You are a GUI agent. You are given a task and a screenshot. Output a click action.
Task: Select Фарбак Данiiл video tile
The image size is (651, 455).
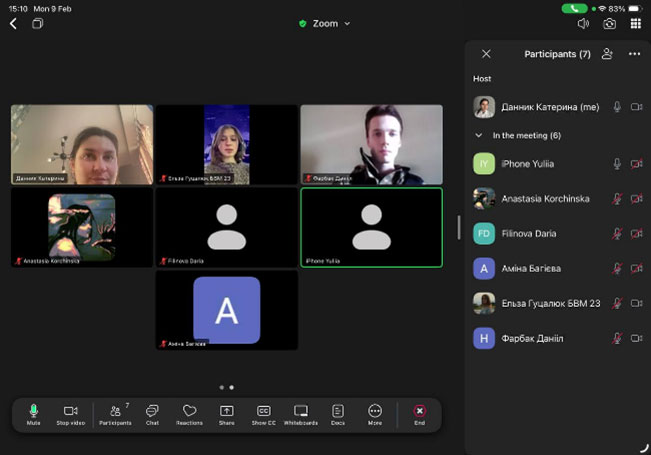[x=371, y=145]
